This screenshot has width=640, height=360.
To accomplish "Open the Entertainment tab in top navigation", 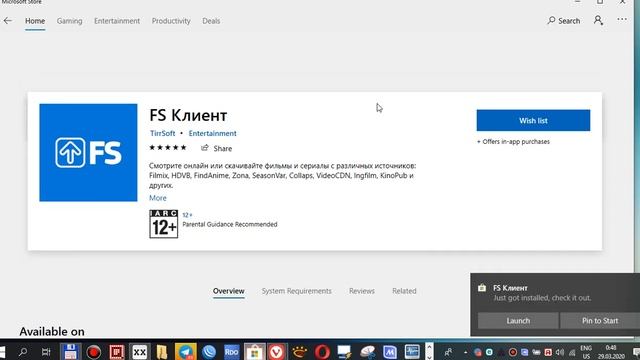I will (x=117, y=21).
